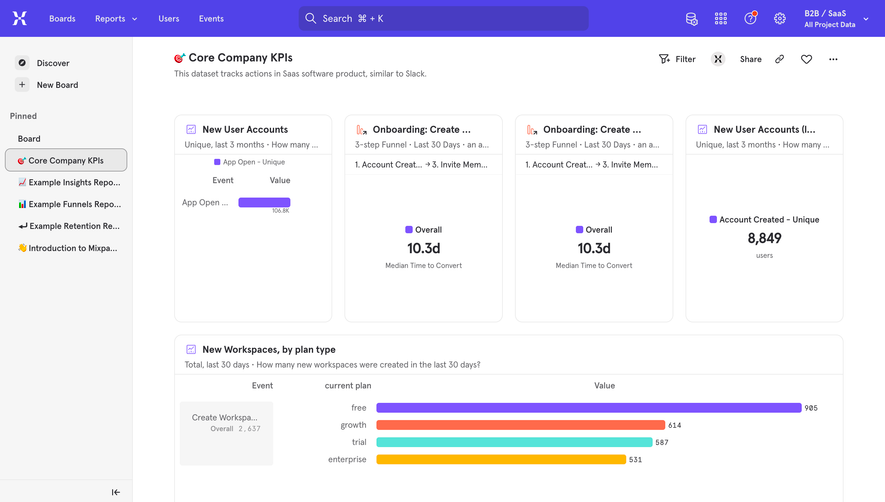The width and height of the screenshot is (885, 502).
Task: Click the Create Workspace event cell
Action: (x=226, y=434)
